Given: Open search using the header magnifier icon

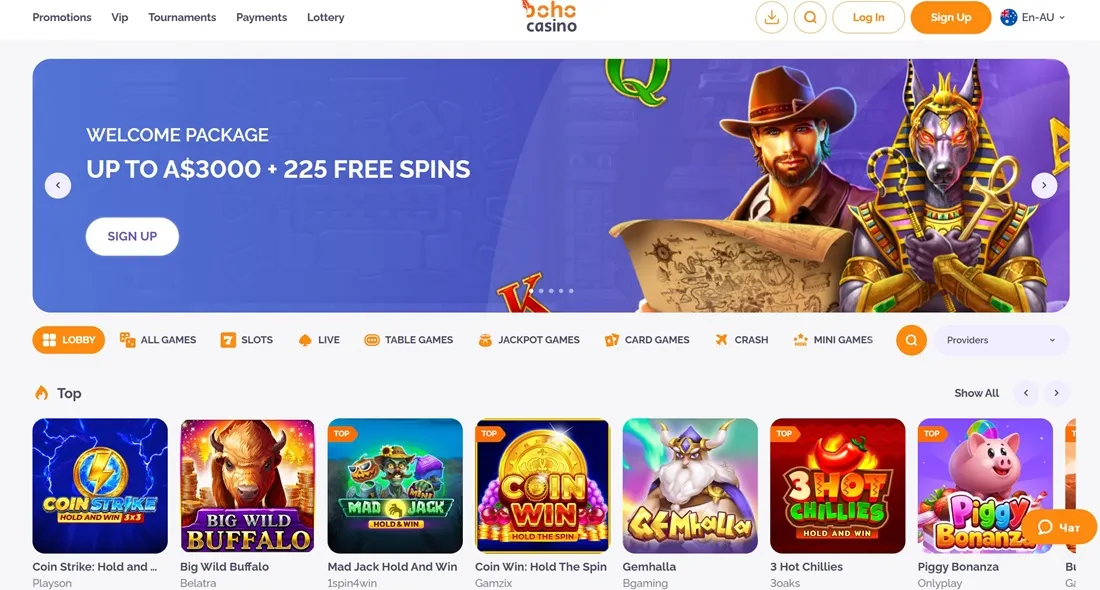Looking at the screenshot, I should [810, 18].
